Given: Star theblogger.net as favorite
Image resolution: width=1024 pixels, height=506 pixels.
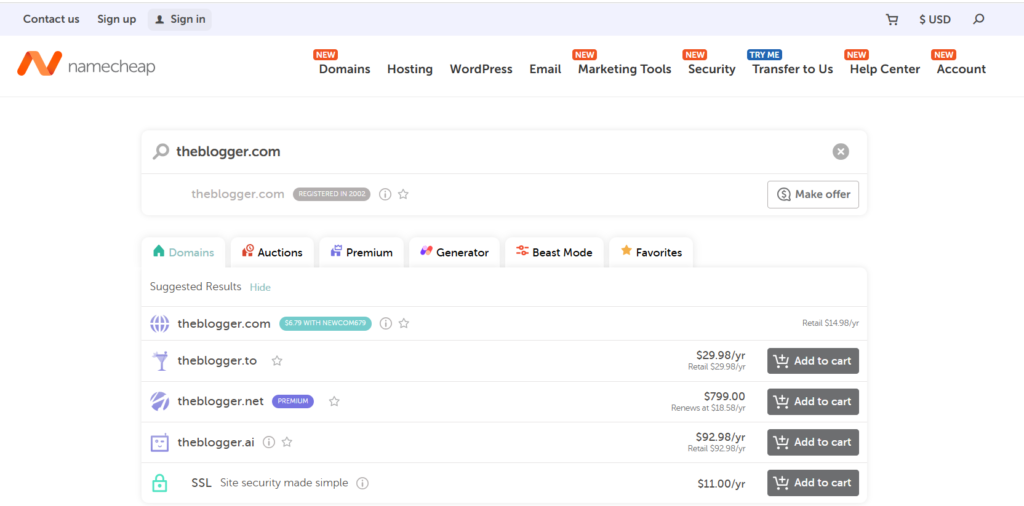Looking at the screenshot, I should click(334, 401).
